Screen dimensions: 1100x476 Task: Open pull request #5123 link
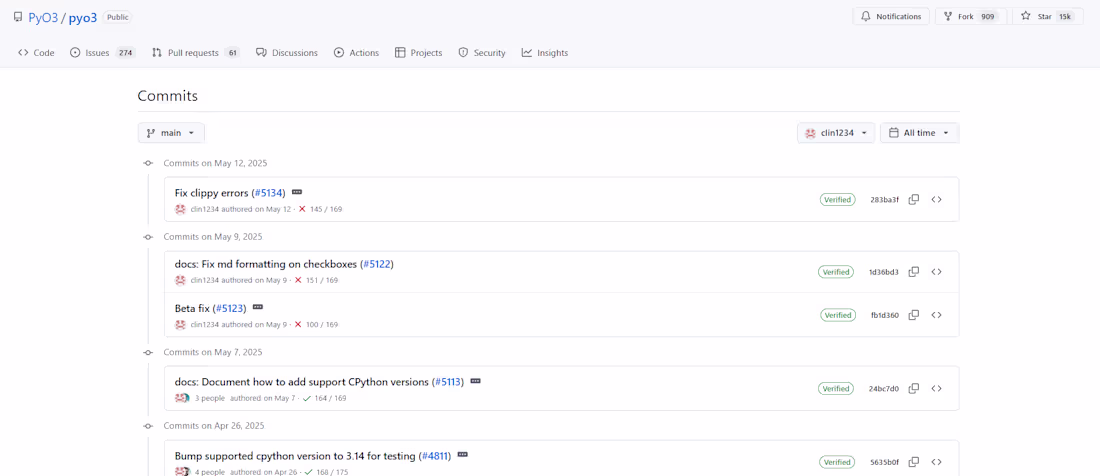pos(229,308)
